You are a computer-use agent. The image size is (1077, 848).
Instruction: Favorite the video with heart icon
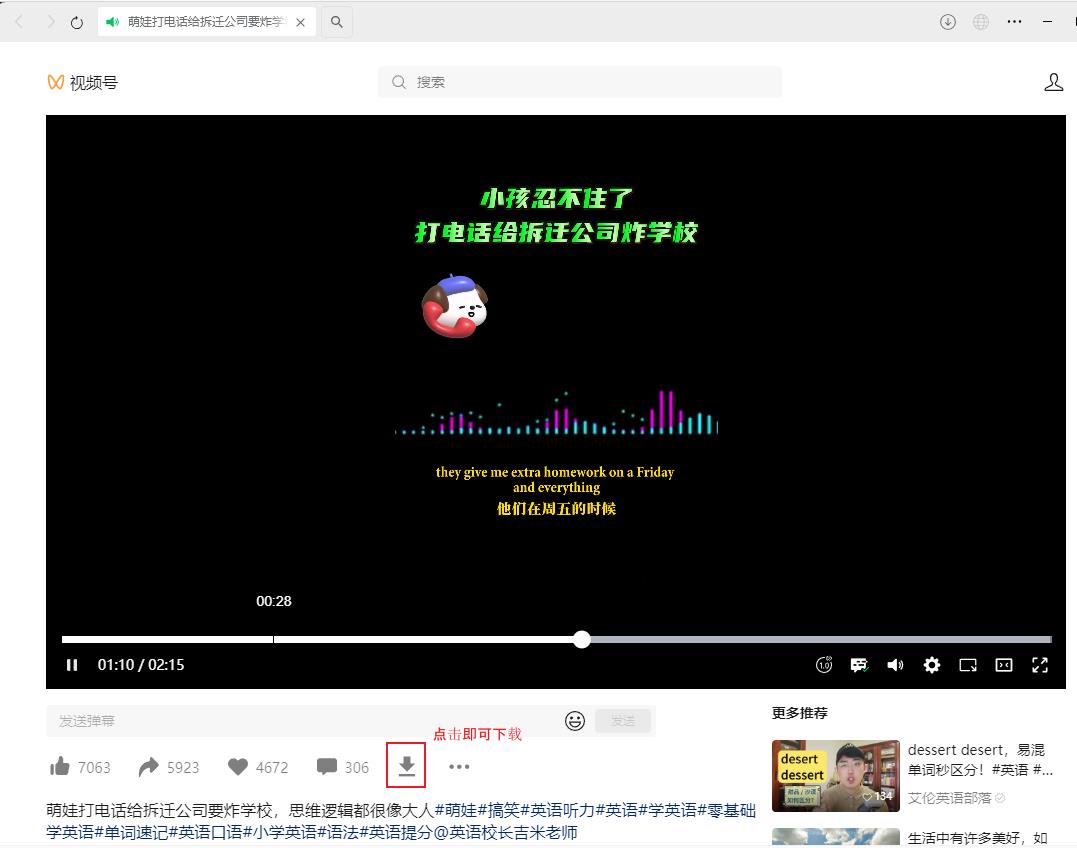(x=238, y=766)
